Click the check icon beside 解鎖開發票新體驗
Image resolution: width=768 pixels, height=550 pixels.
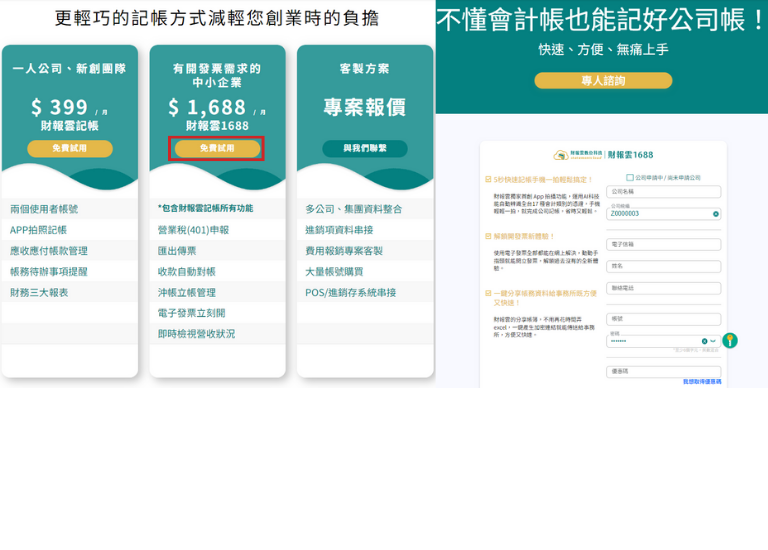pos(488,236)
